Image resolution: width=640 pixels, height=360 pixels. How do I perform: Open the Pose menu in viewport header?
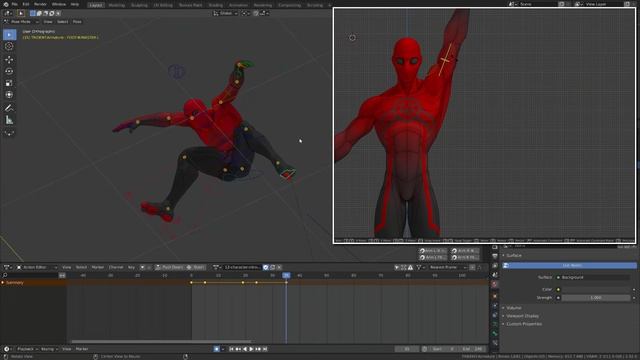coord(77,22)
